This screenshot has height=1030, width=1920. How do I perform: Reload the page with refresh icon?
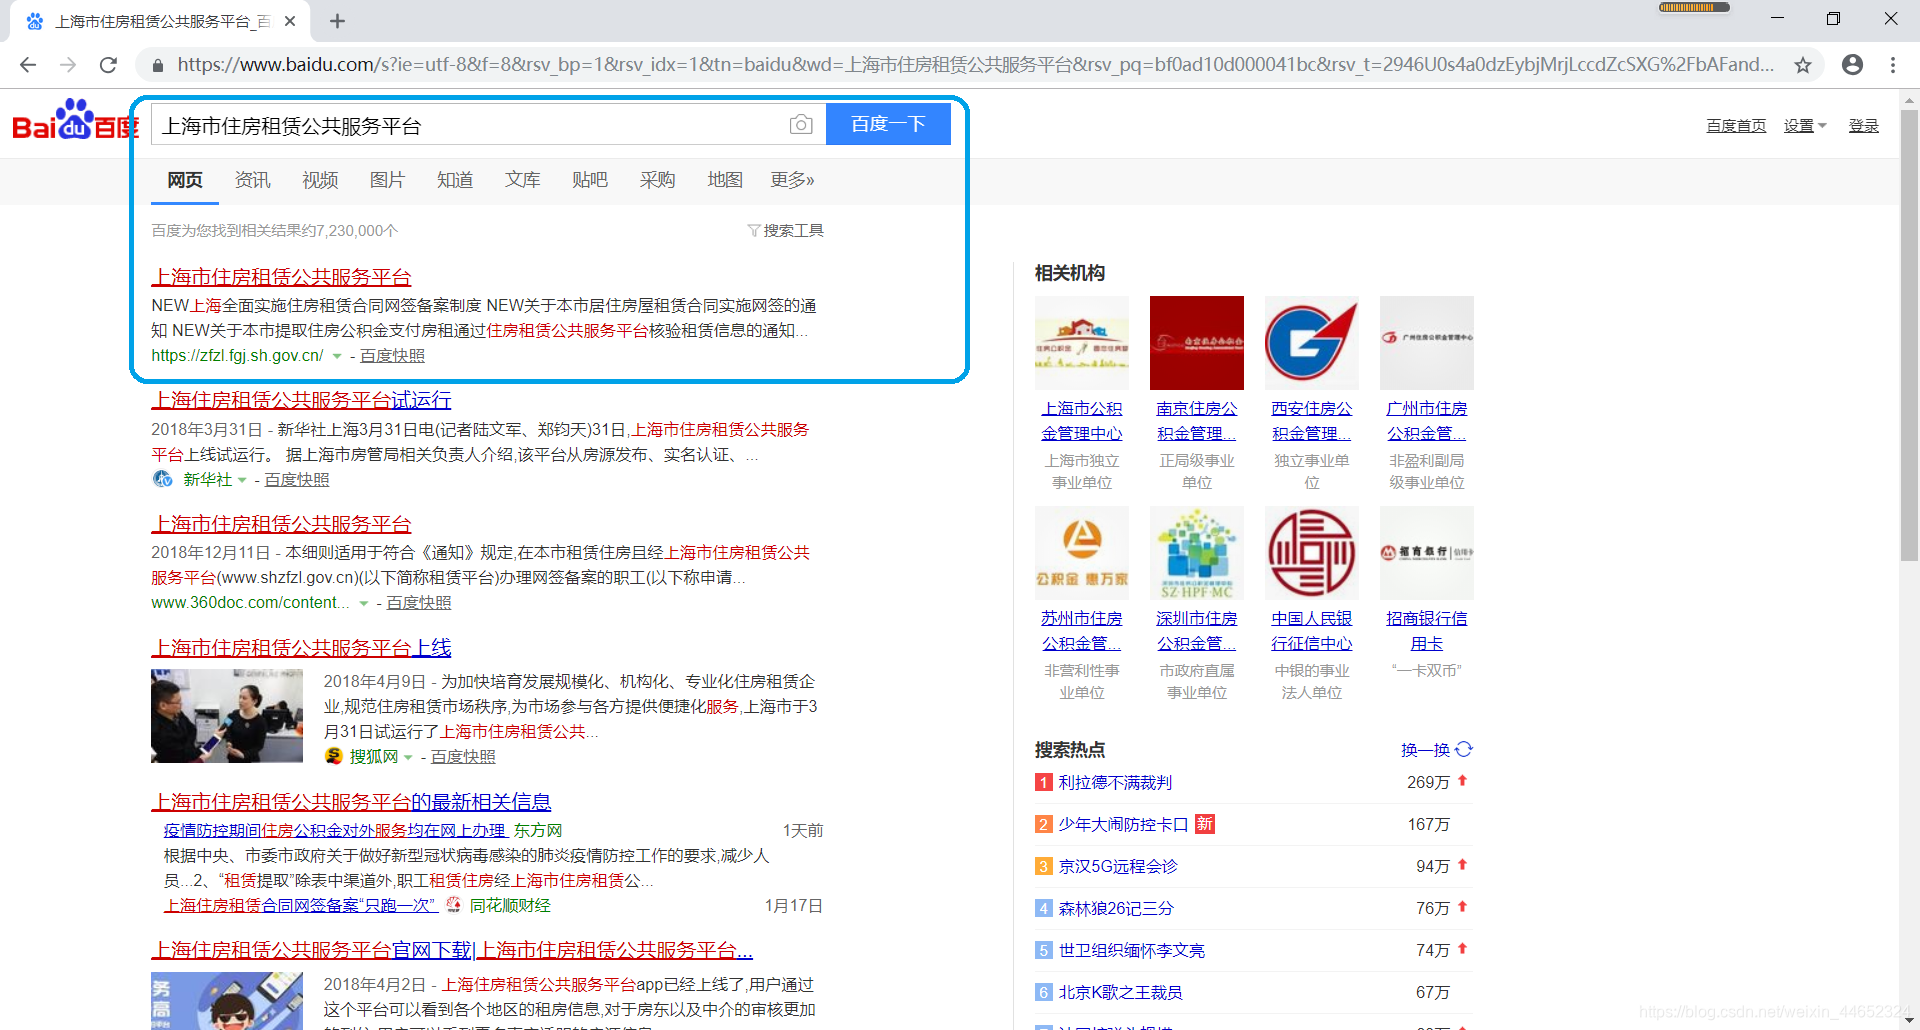[108, 65]
